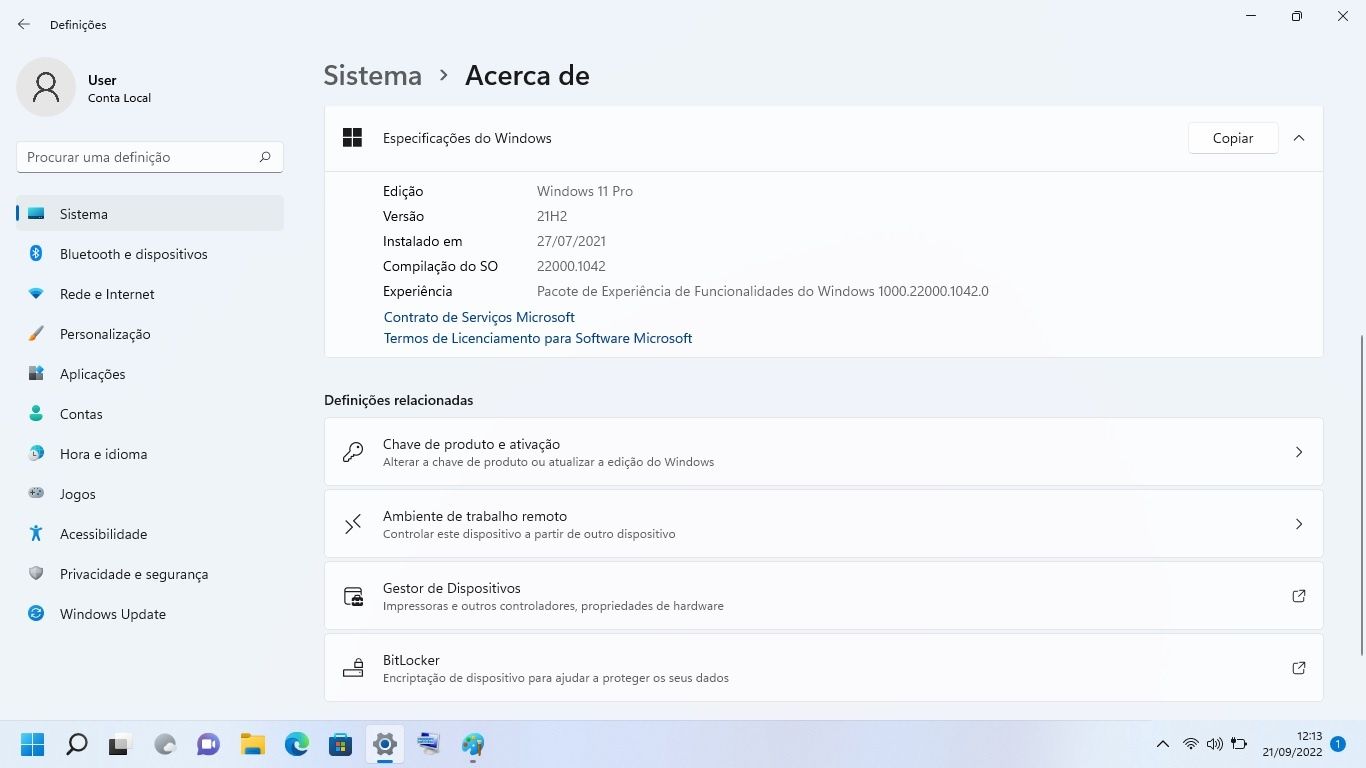Image resolution: width=1366 pixels, height=768 pixels.
Task: Go to Rede e Internet settings
Action: point(150,294)
